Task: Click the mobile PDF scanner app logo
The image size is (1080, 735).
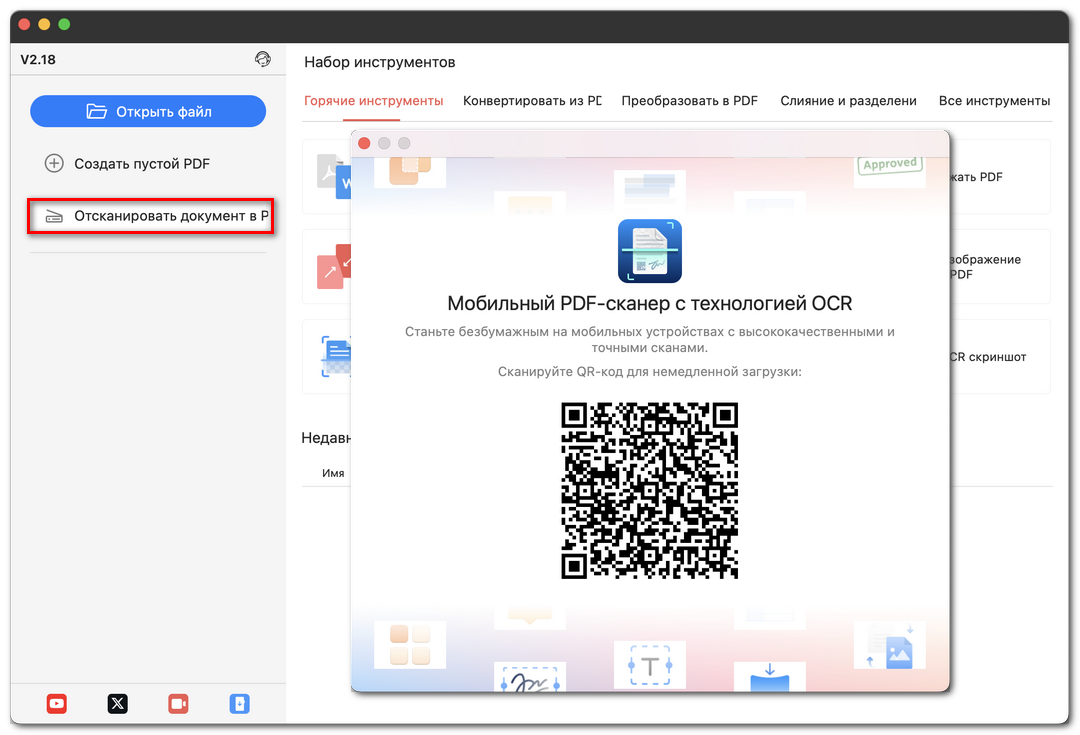Action: point(650,250)
